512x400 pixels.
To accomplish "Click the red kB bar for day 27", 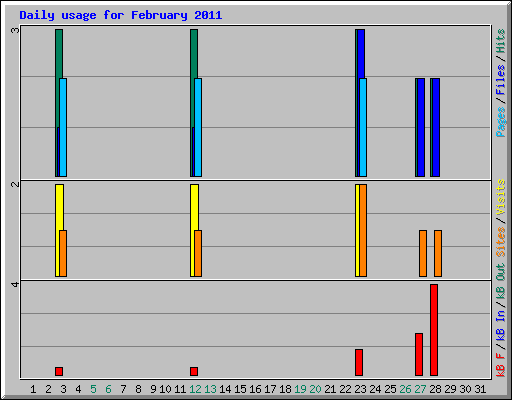I will pos(419,354).
